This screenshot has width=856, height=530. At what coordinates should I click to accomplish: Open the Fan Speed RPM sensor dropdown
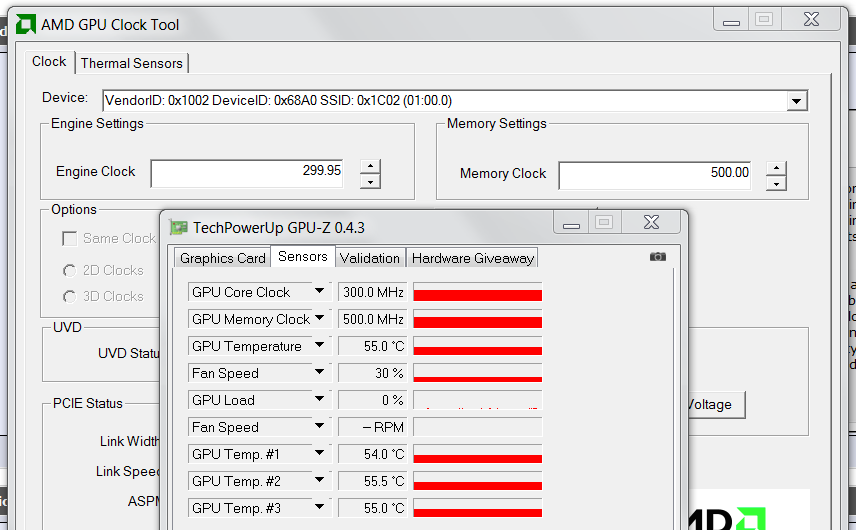click(319, 426)
